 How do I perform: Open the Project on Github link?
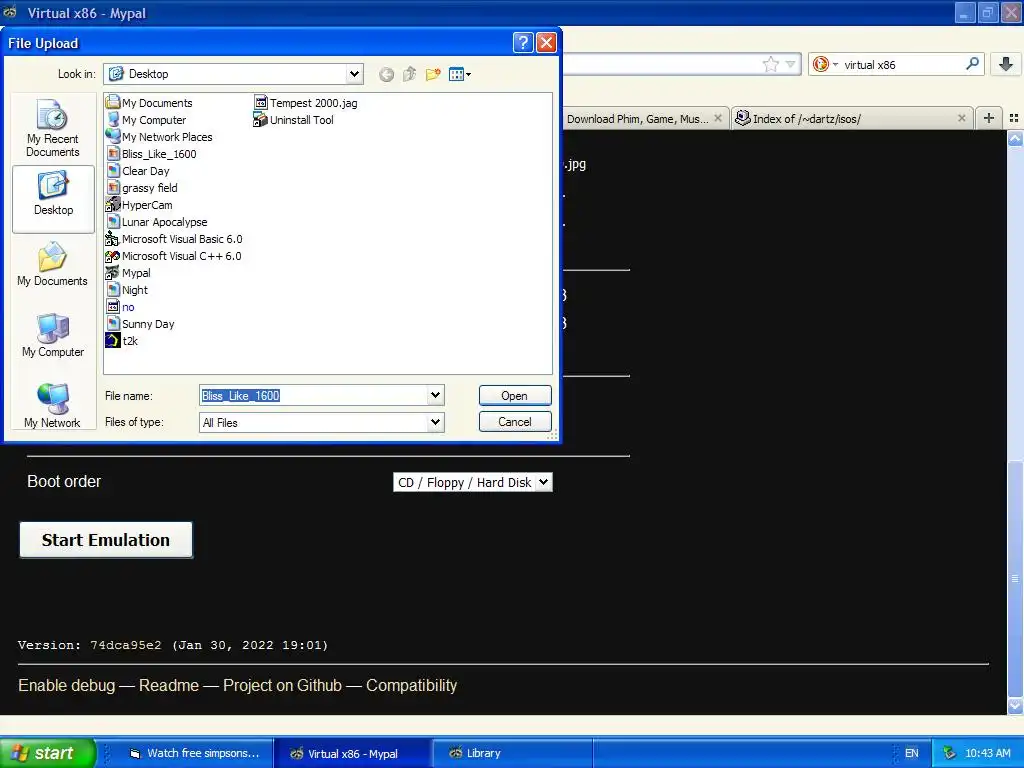click(x=282, y=685)
